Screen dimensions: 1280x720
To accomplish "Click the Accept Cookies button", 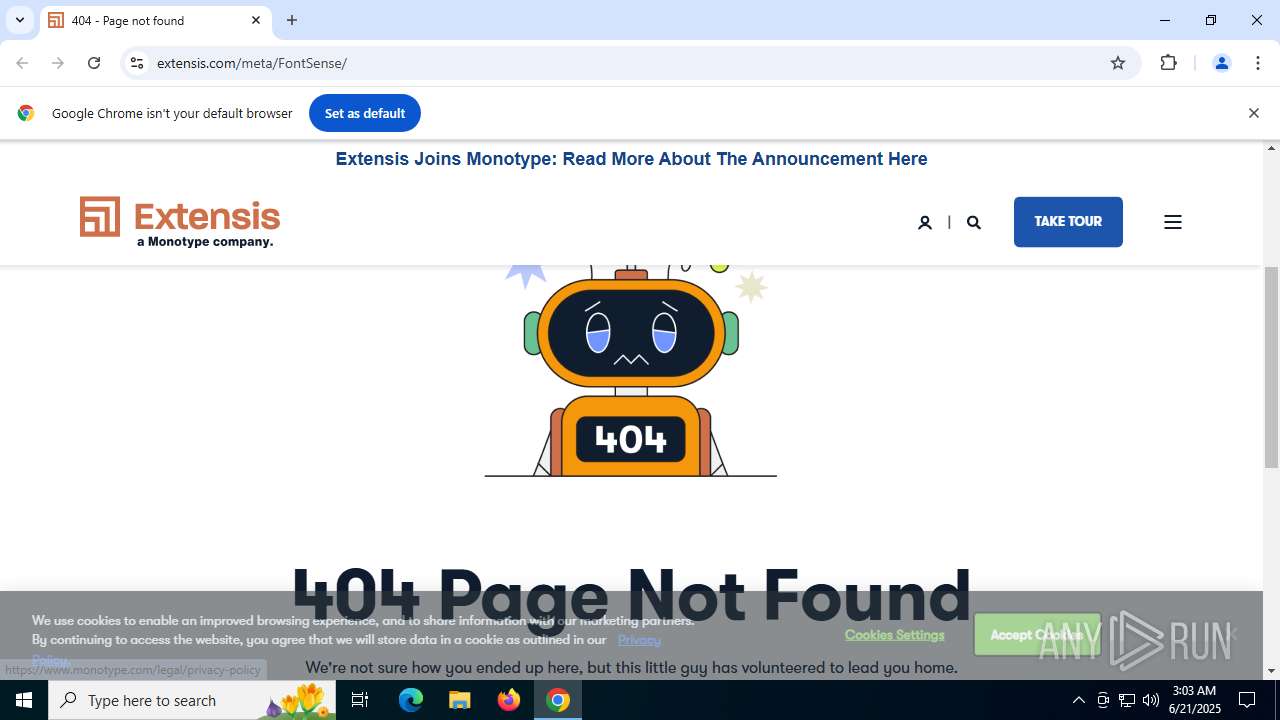I will pos(1037,635).
